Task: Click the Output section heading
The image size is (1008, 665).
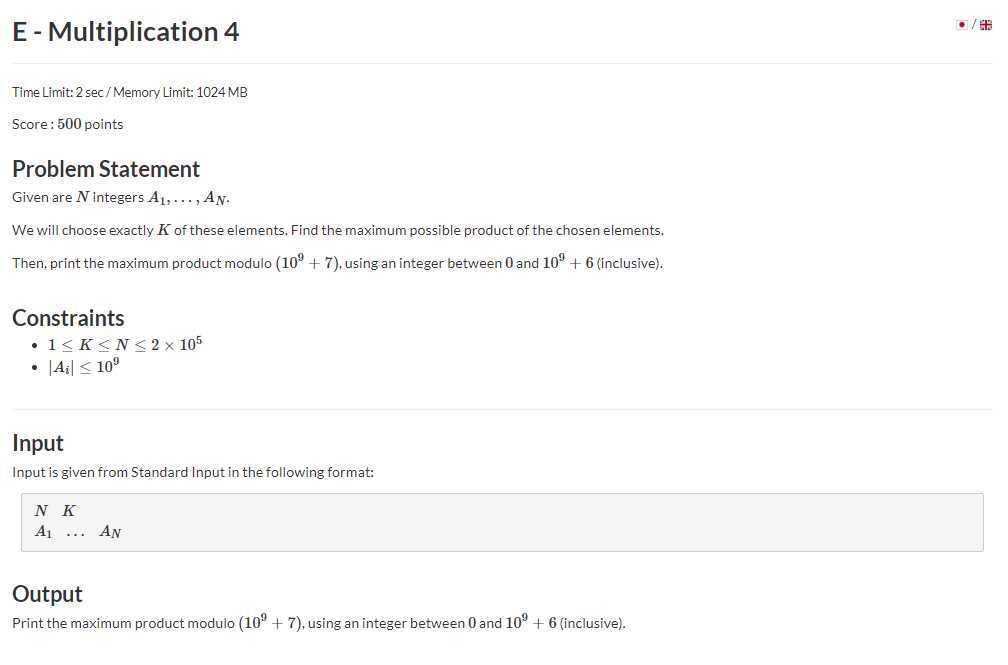Action: pos(48,594)
